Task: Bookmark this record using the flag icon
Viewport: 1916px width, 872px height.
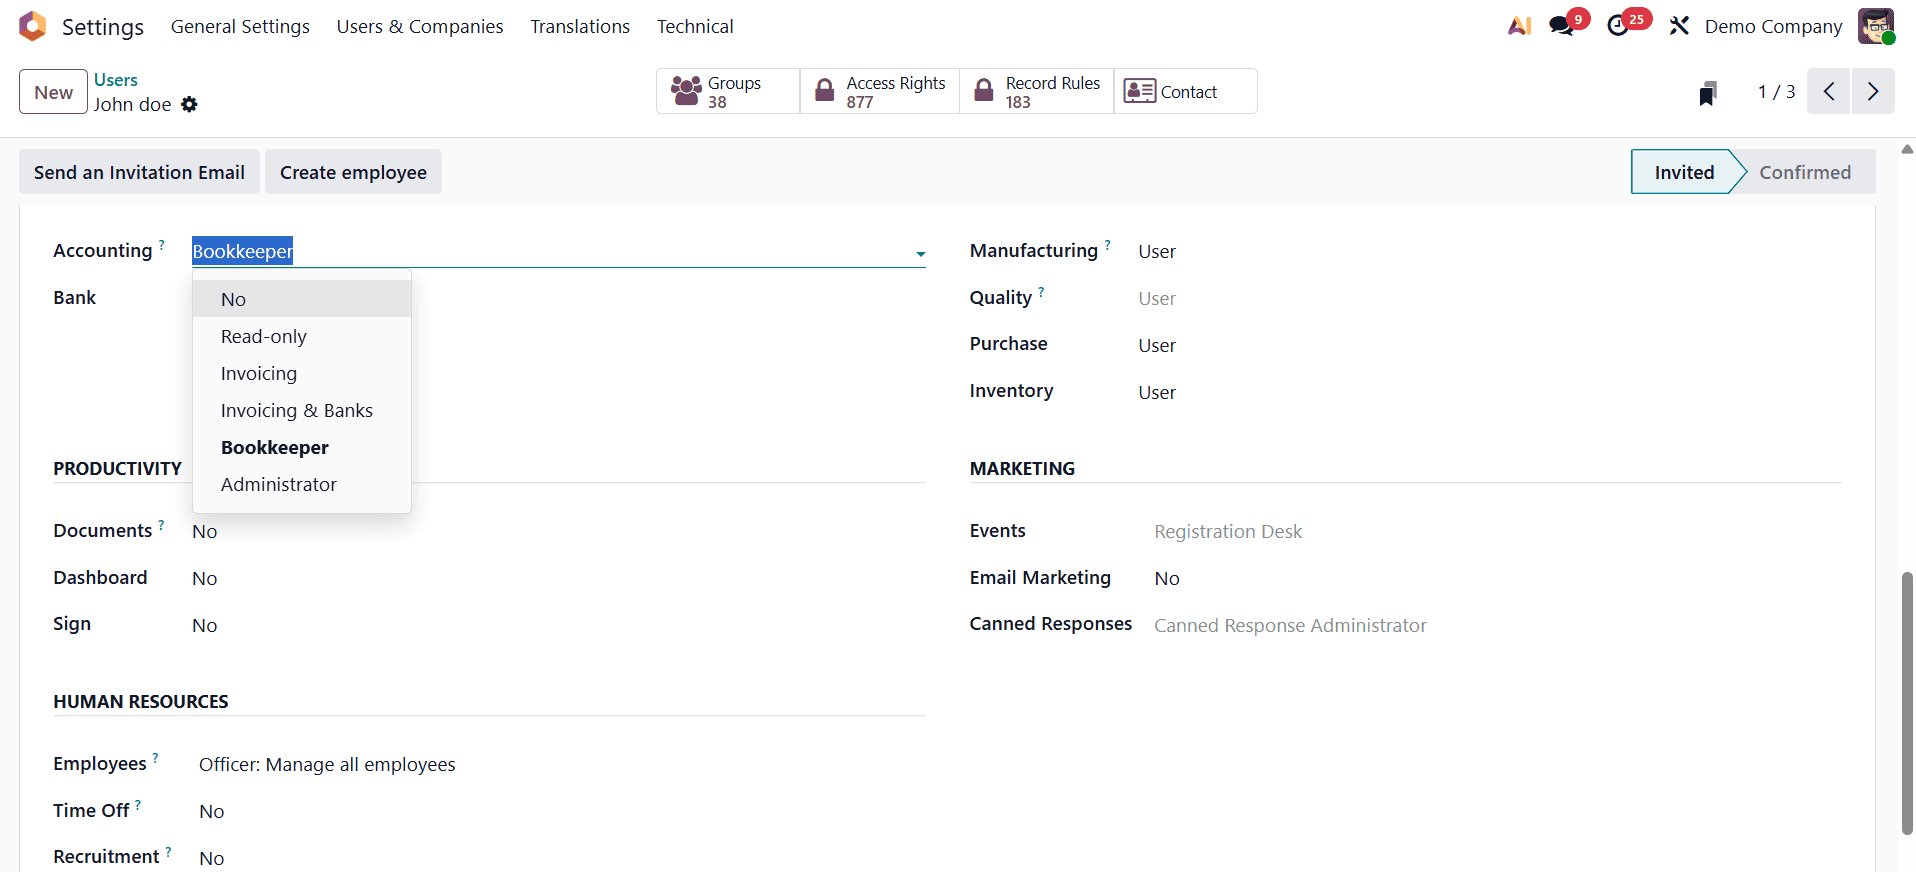Action: coord(1708,92)
